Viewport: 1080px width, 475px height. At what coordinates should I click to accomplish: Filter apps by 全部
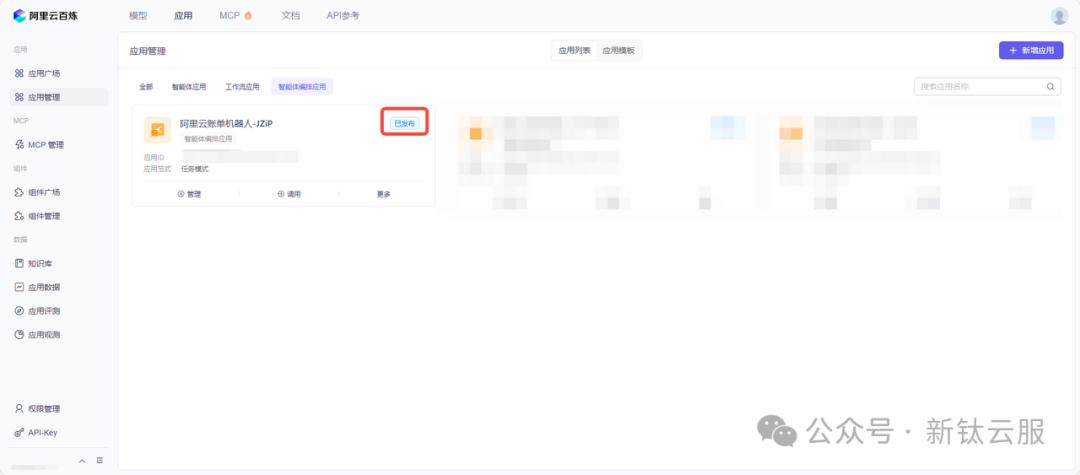146,87
